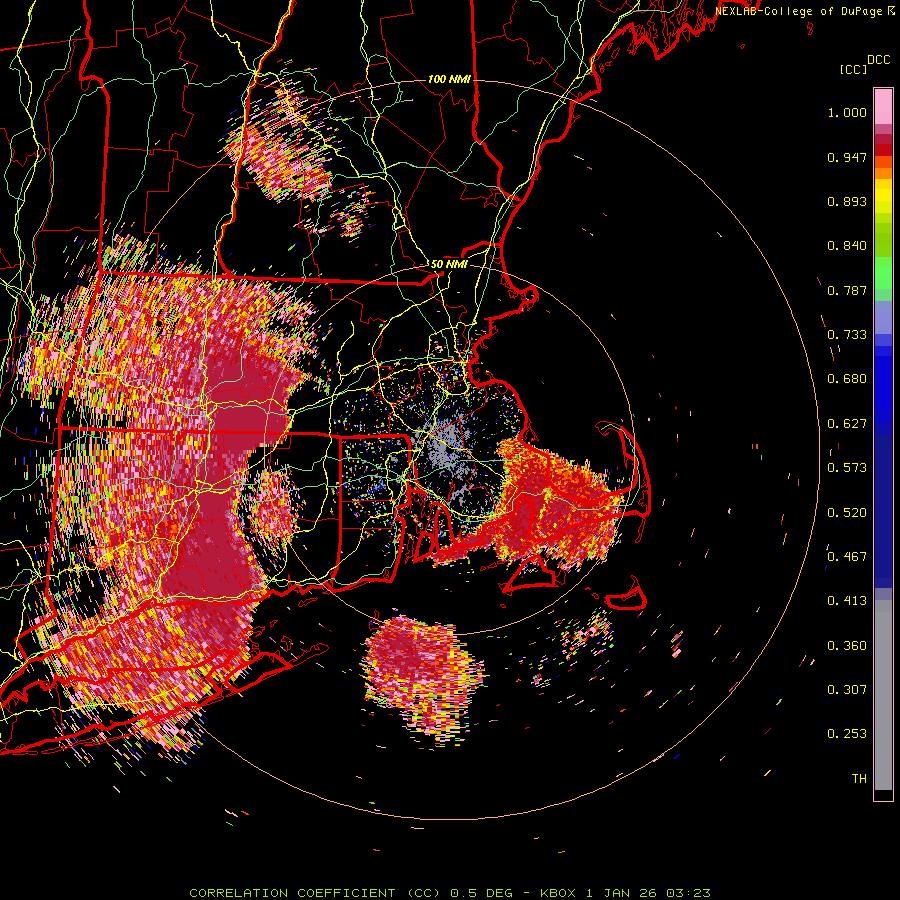This screenshot has height=900, width=900.
Task: Click the isolated echo blob south of Rhode Island
Action: (424, 677)
